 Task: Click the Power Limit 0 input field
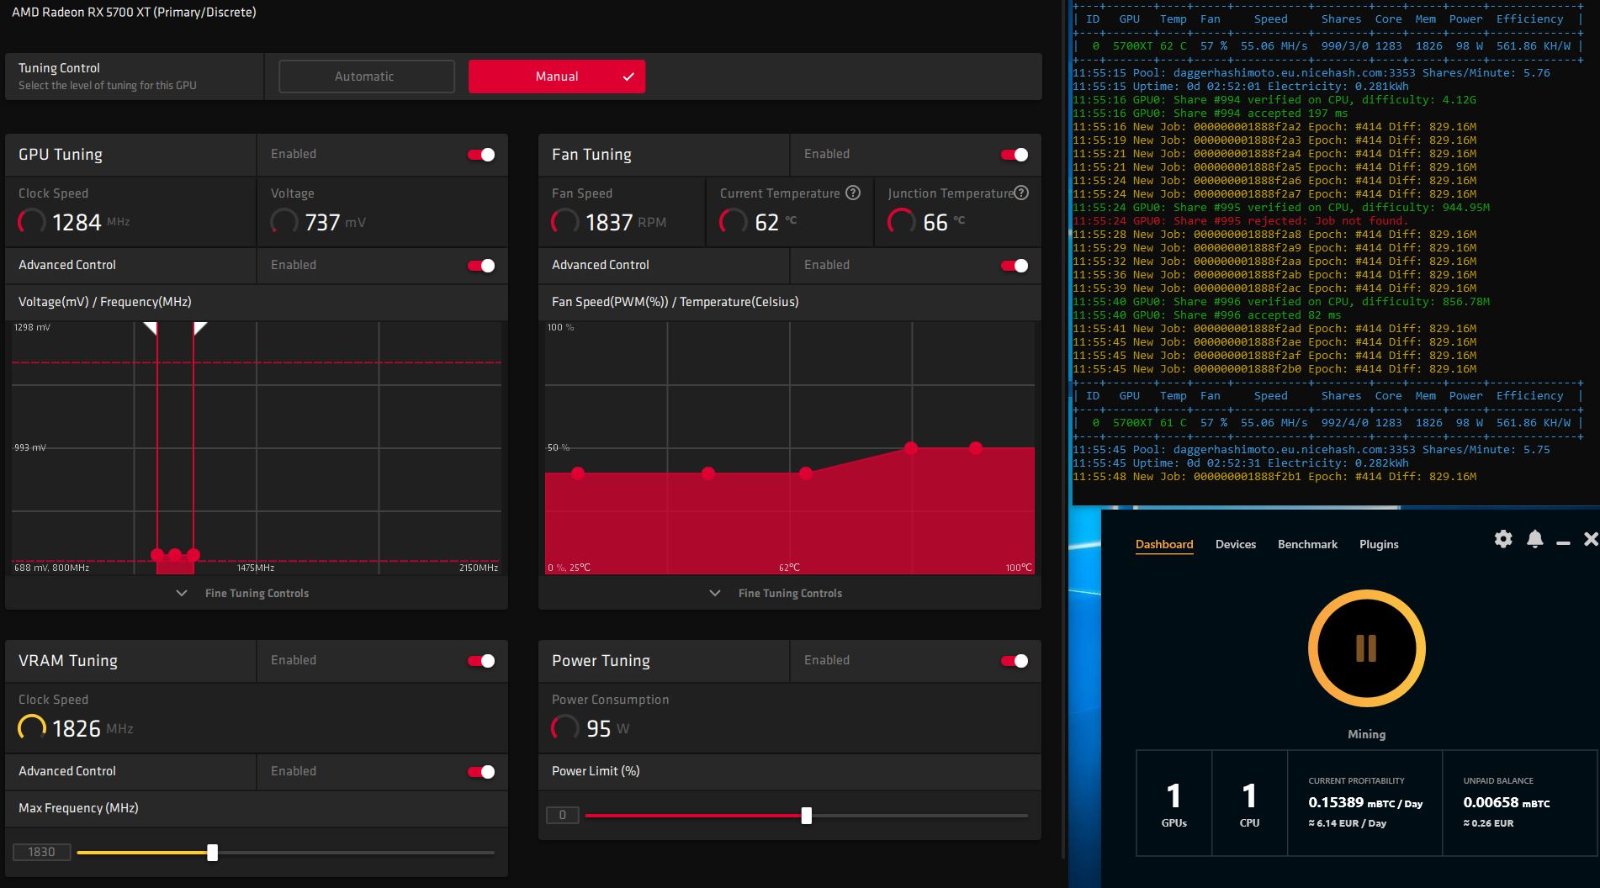pos(562,815)
